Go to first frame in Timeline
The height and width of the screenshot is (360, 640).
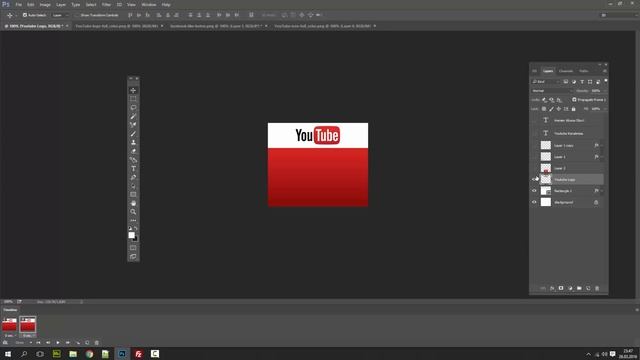click(x=38, y=343)
